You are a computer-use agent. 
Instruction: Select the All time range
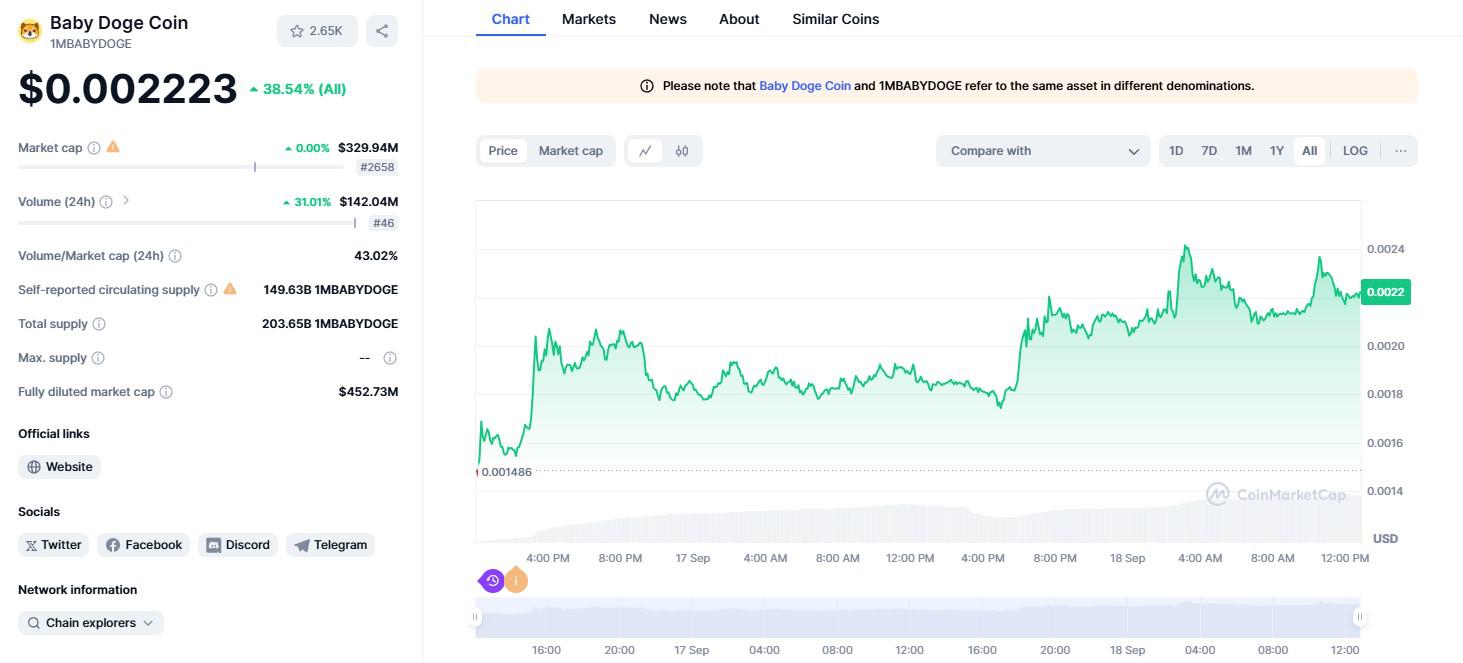point(1310,151)
